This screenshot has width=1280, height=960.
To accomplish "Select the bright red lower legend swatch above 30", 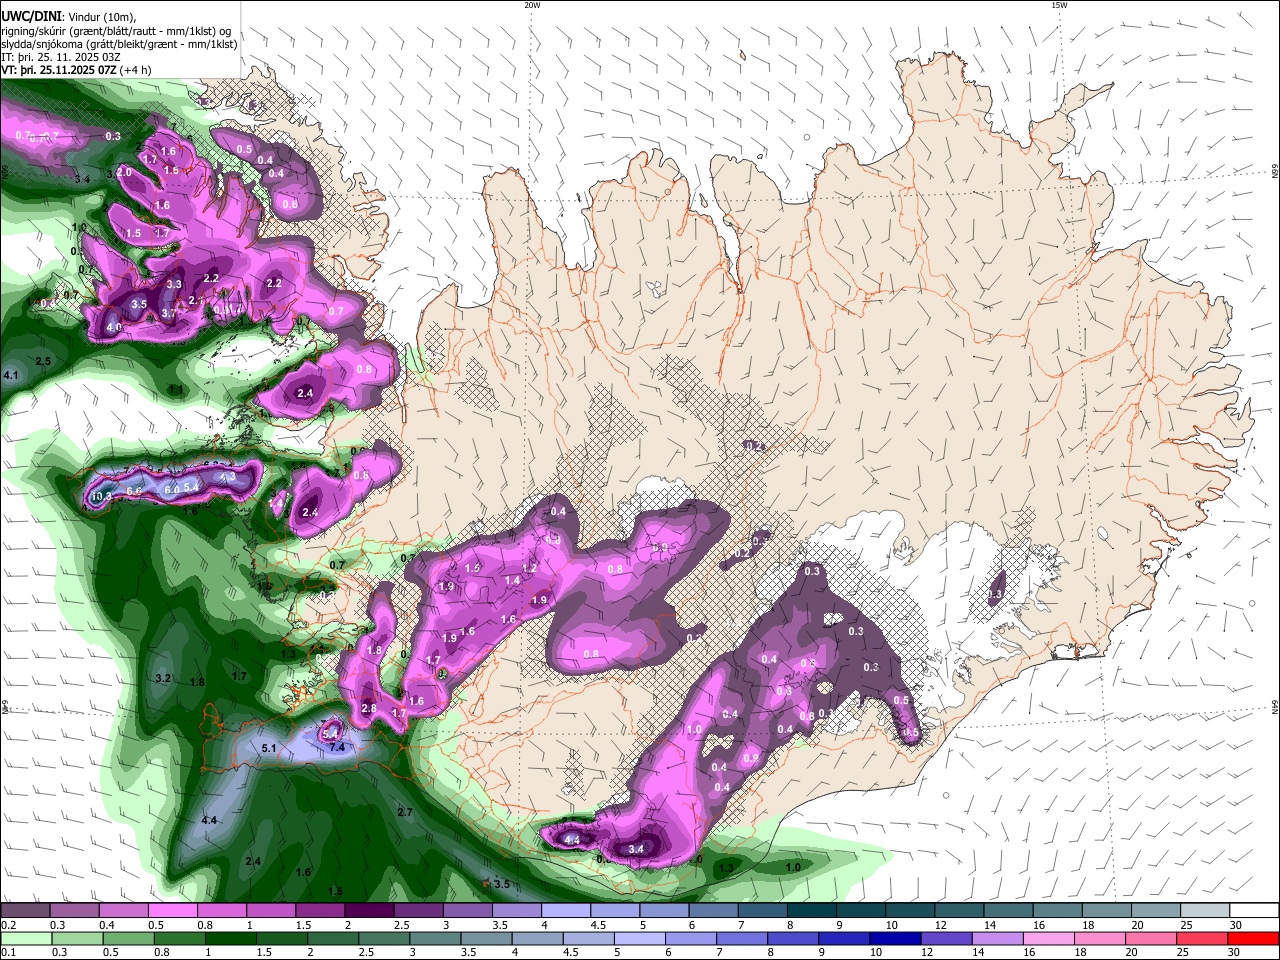I will [1254, 938].
